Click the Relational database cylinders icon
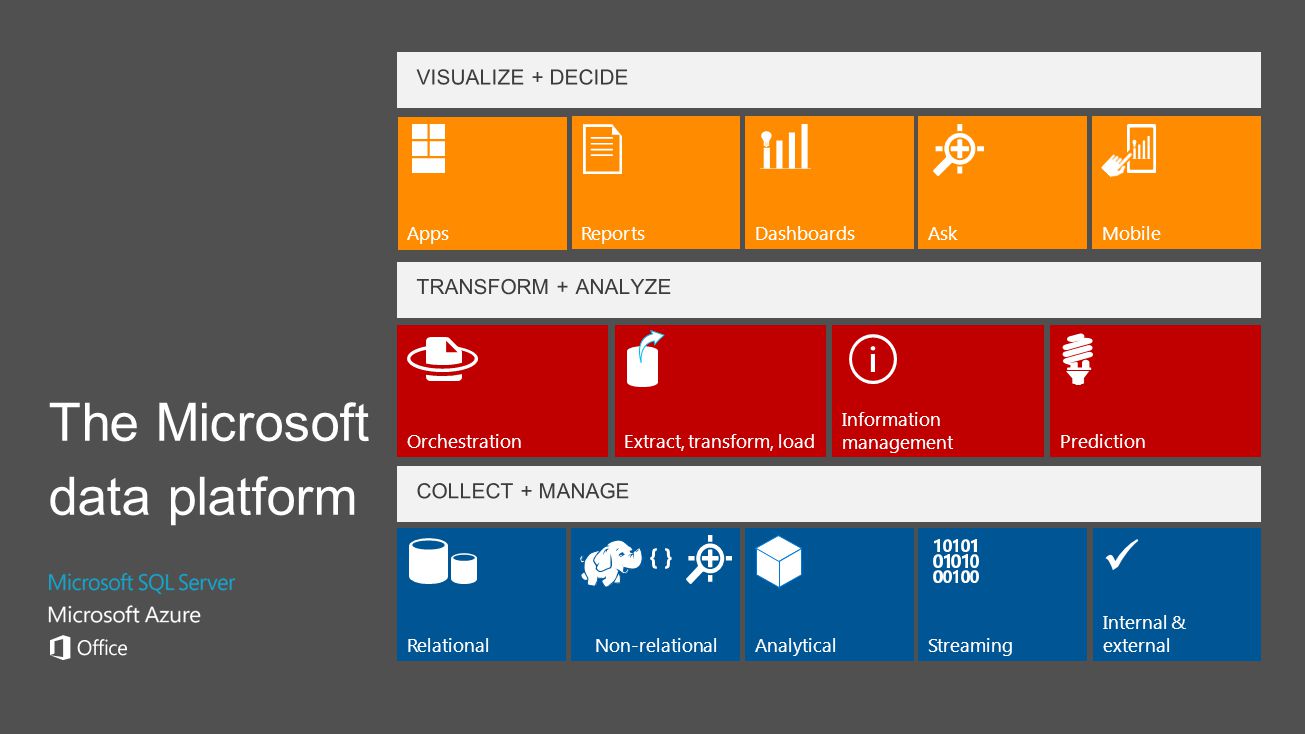Viewport: 1305px width, 734px height. tap(443, 561)
